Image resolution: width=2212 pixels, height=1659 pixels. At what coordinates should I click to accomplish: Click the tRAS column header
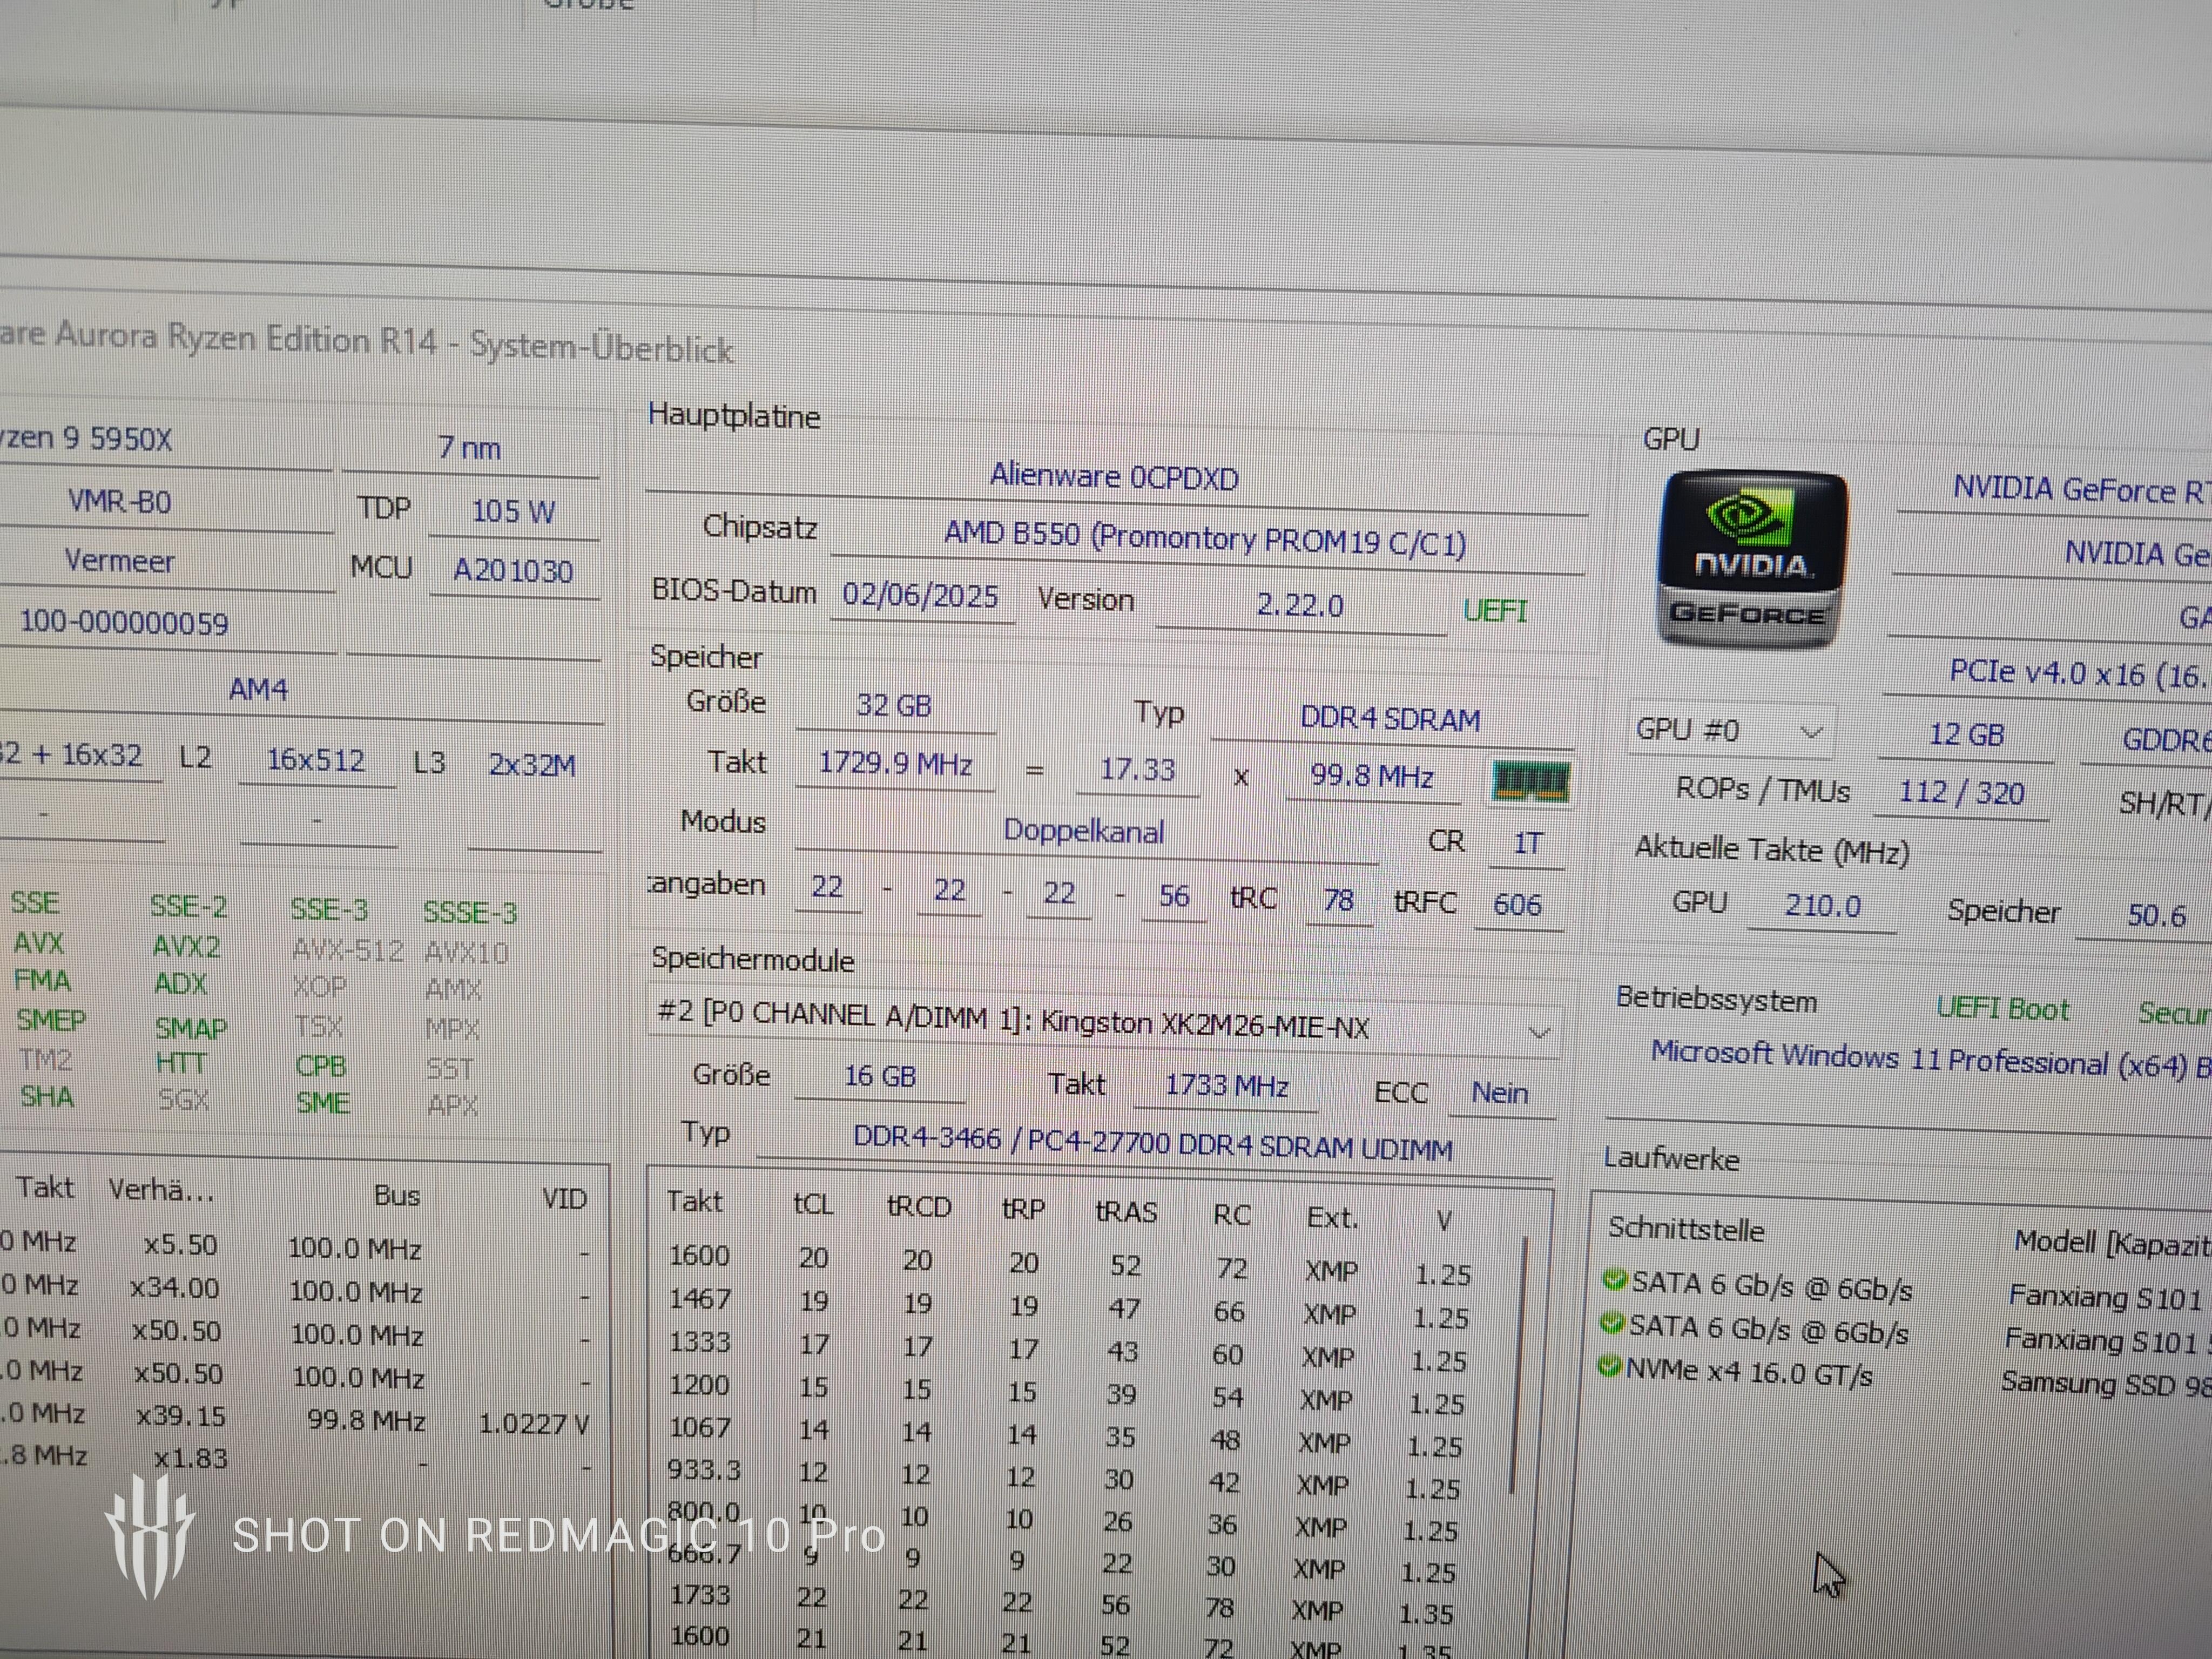[1126, 1211]
